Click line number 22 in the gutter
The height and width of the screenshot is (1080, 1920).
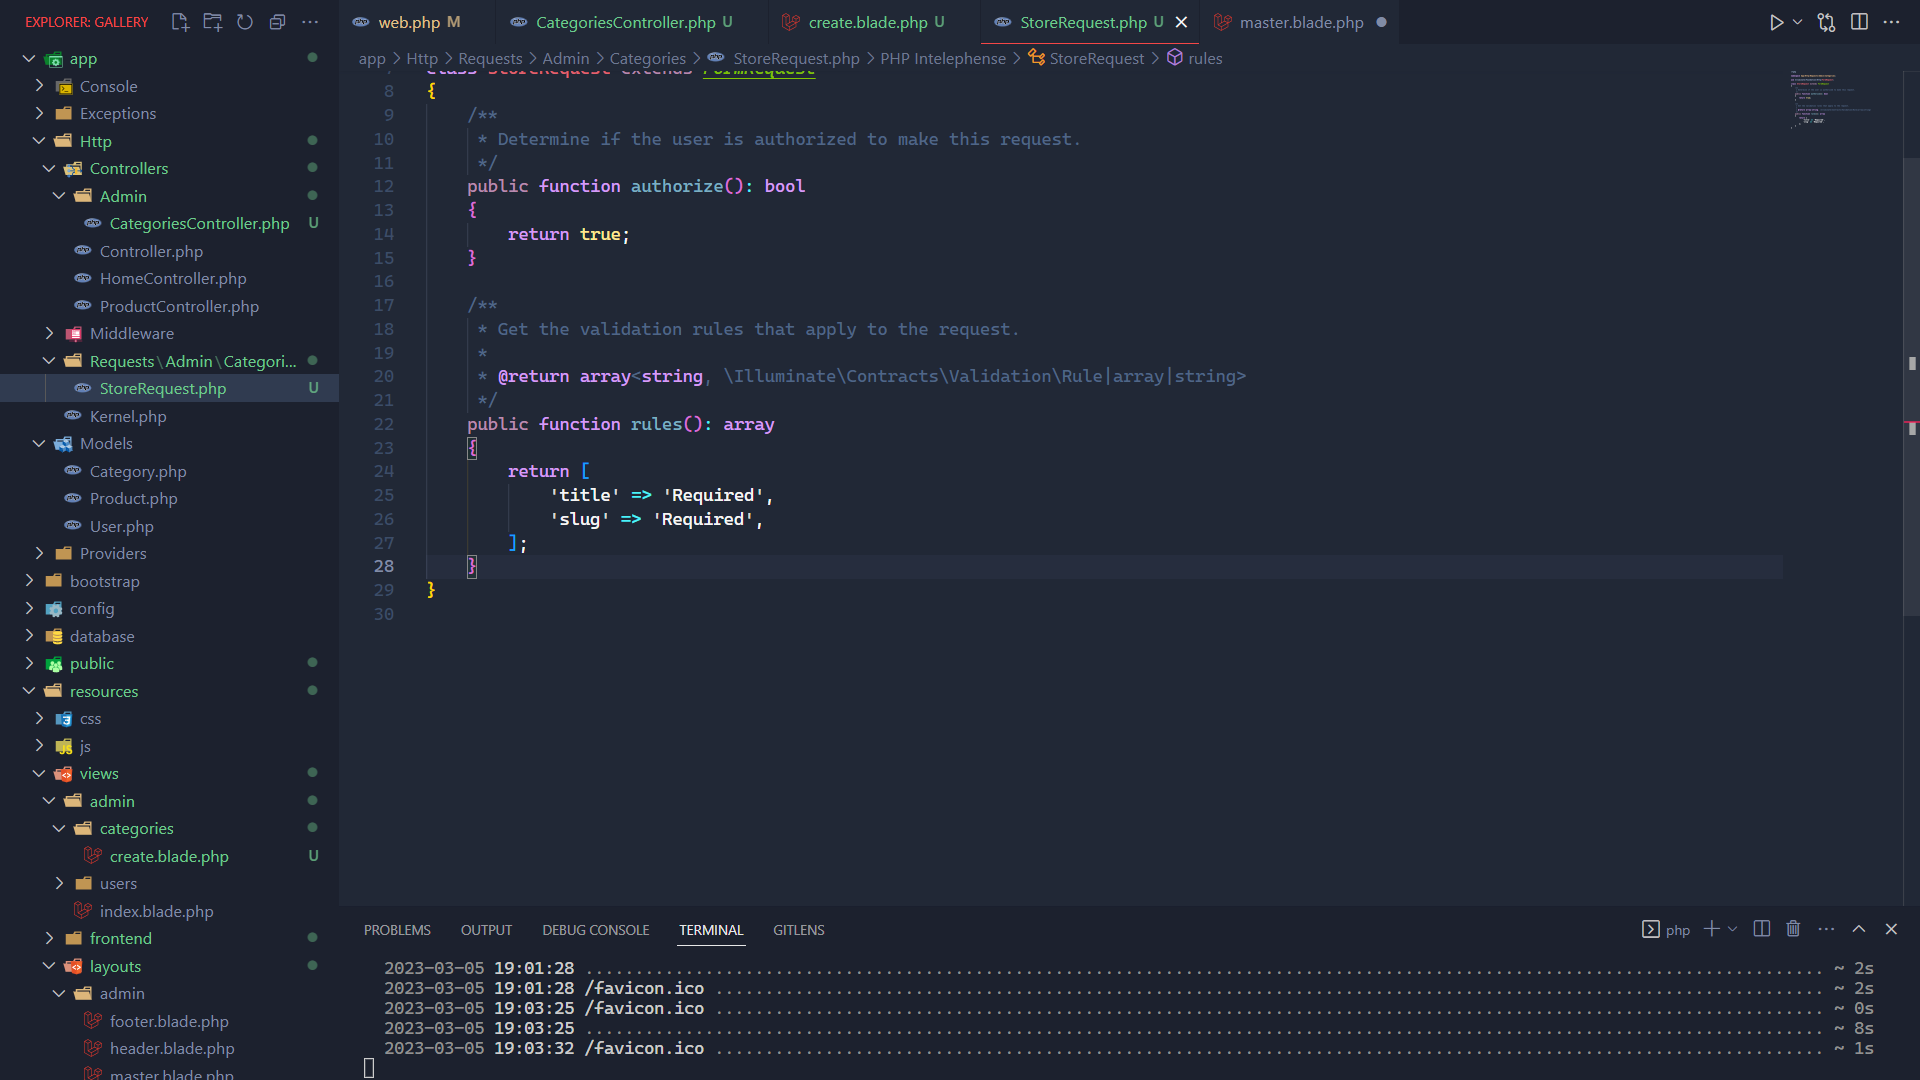coord(384,424)
